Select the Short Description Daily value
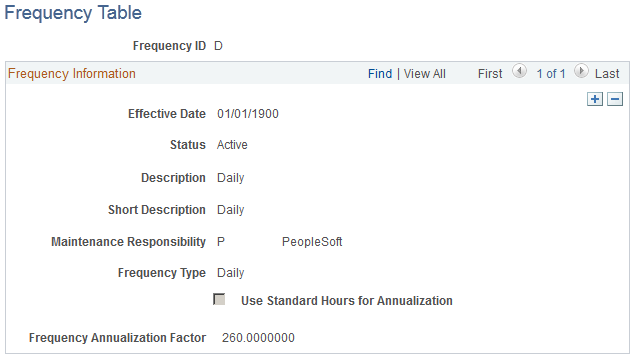This screenshot has width=636, height=362. tap(230, 210)
